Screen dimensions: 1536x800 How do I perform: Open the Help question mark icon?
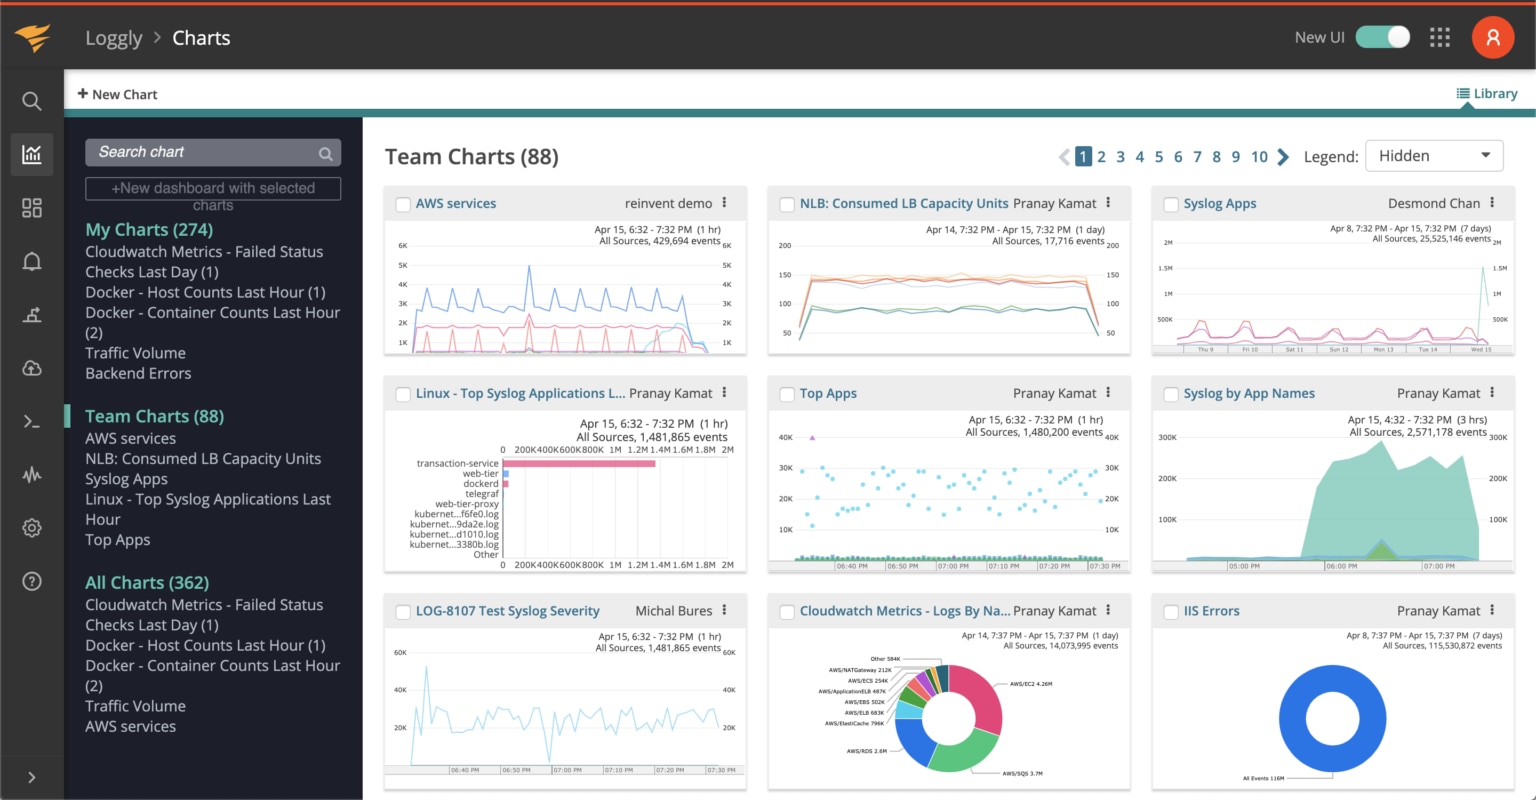31,580
